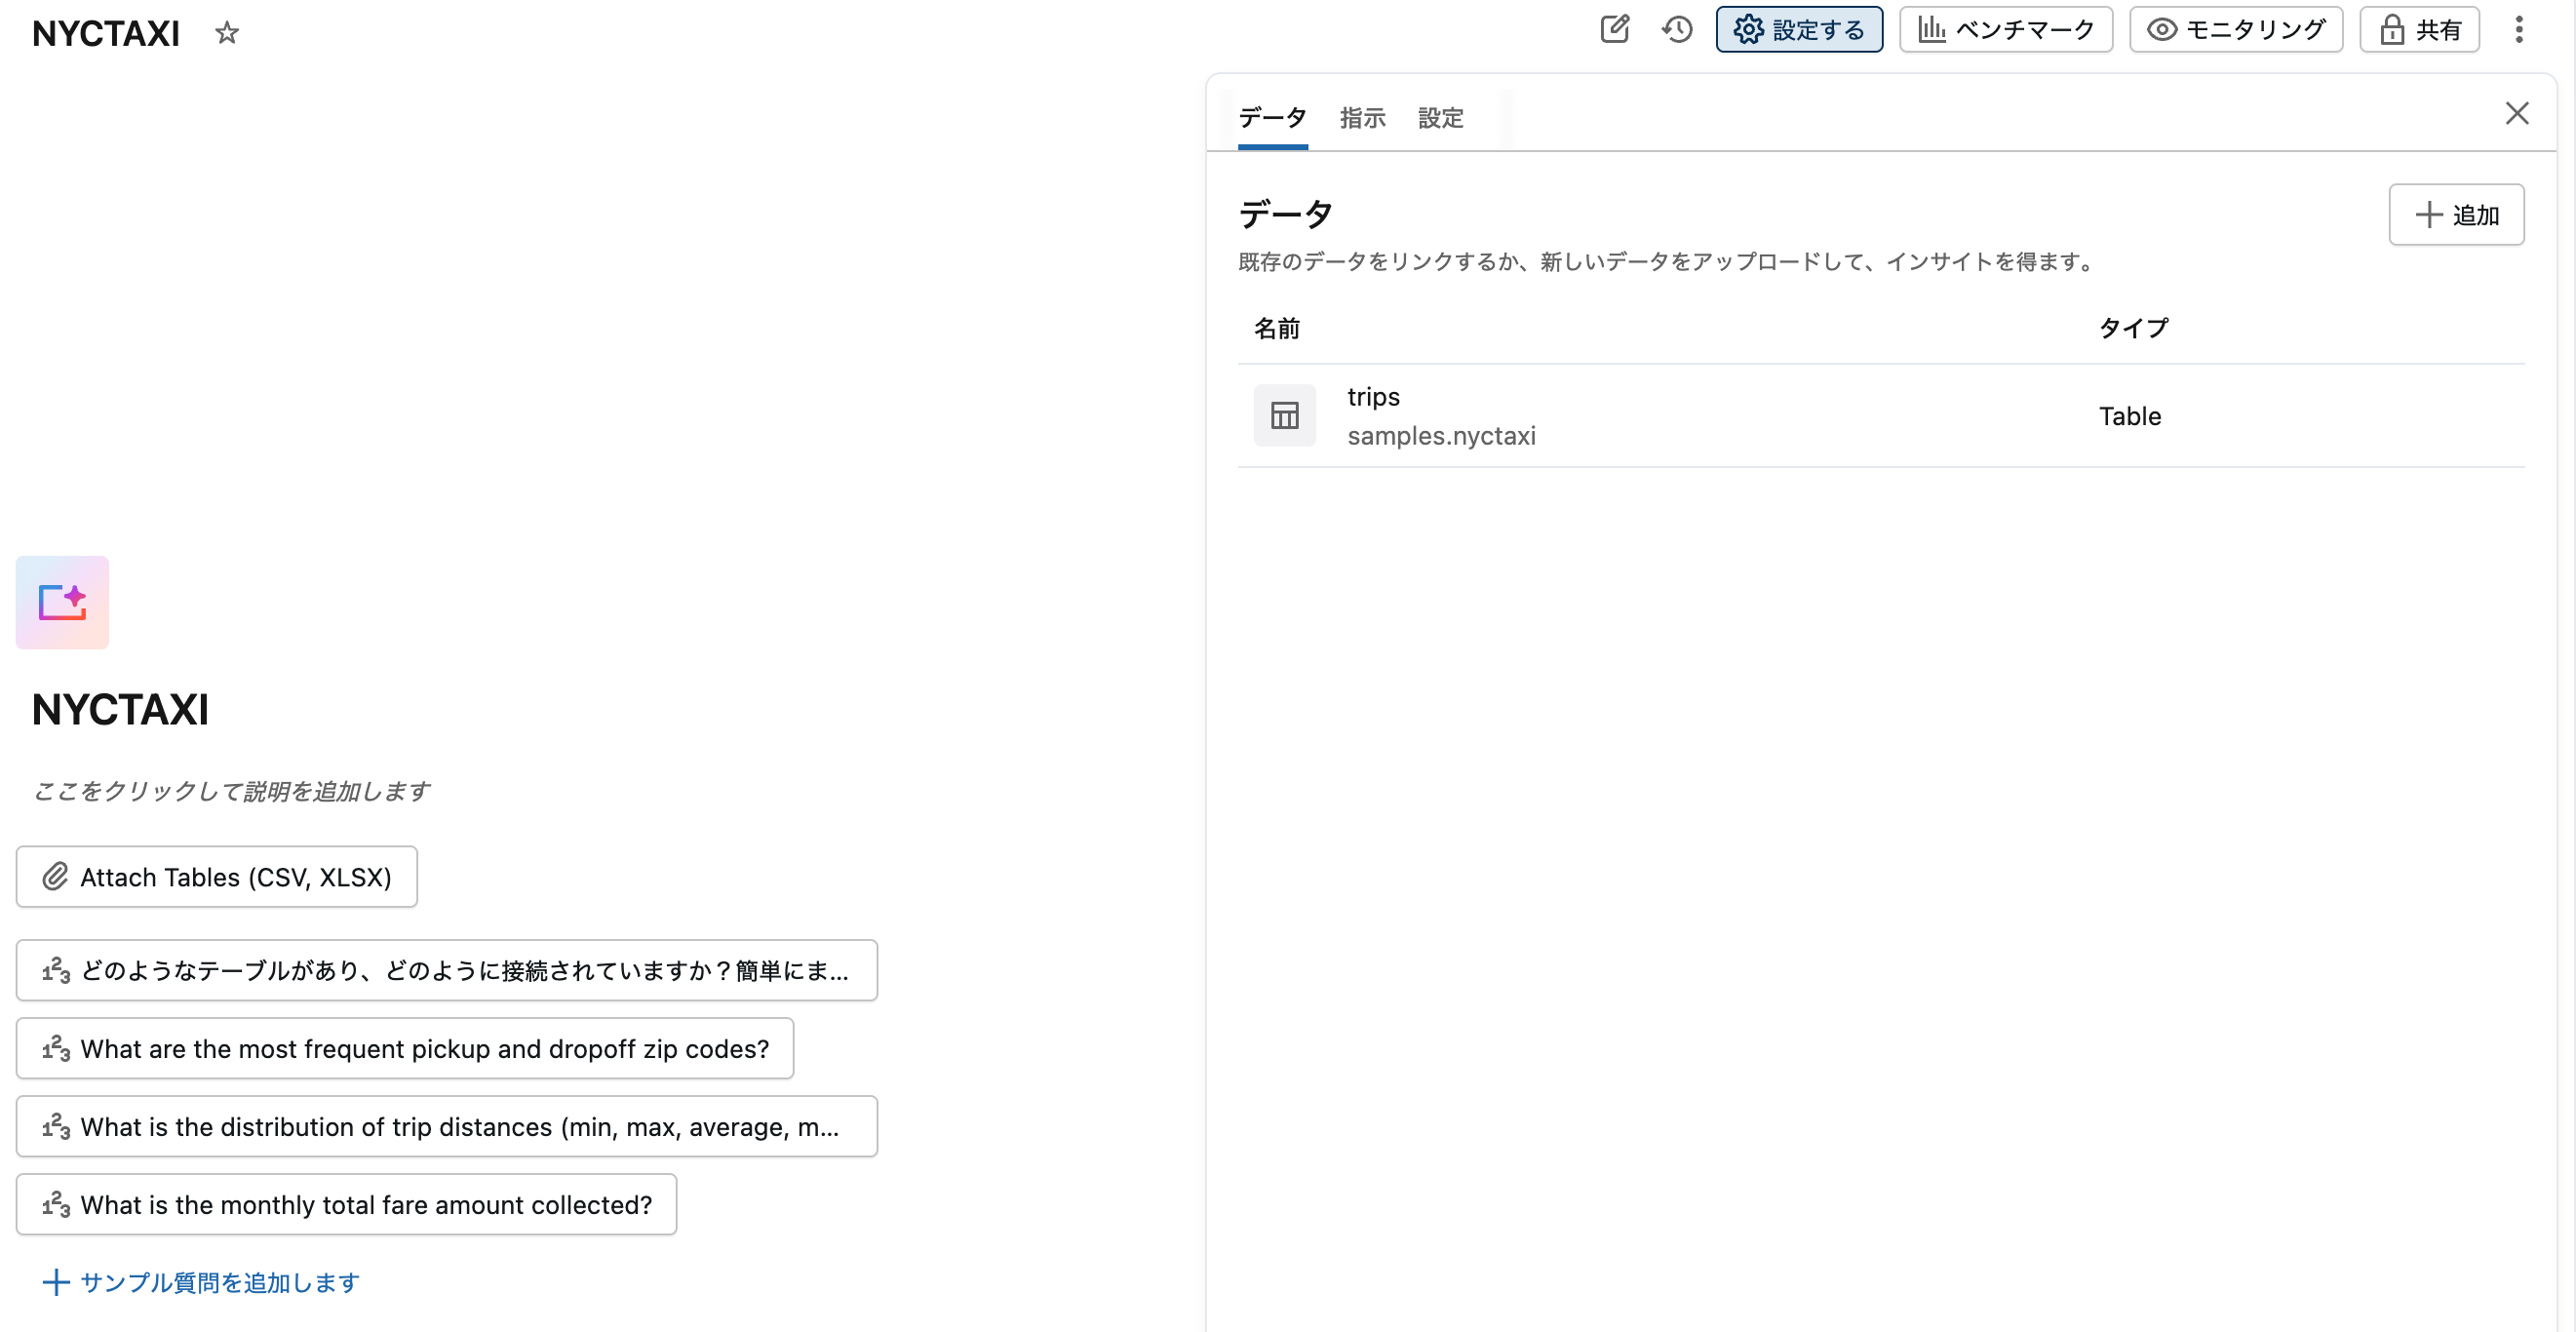Close the データ panel

(2518, 113)
